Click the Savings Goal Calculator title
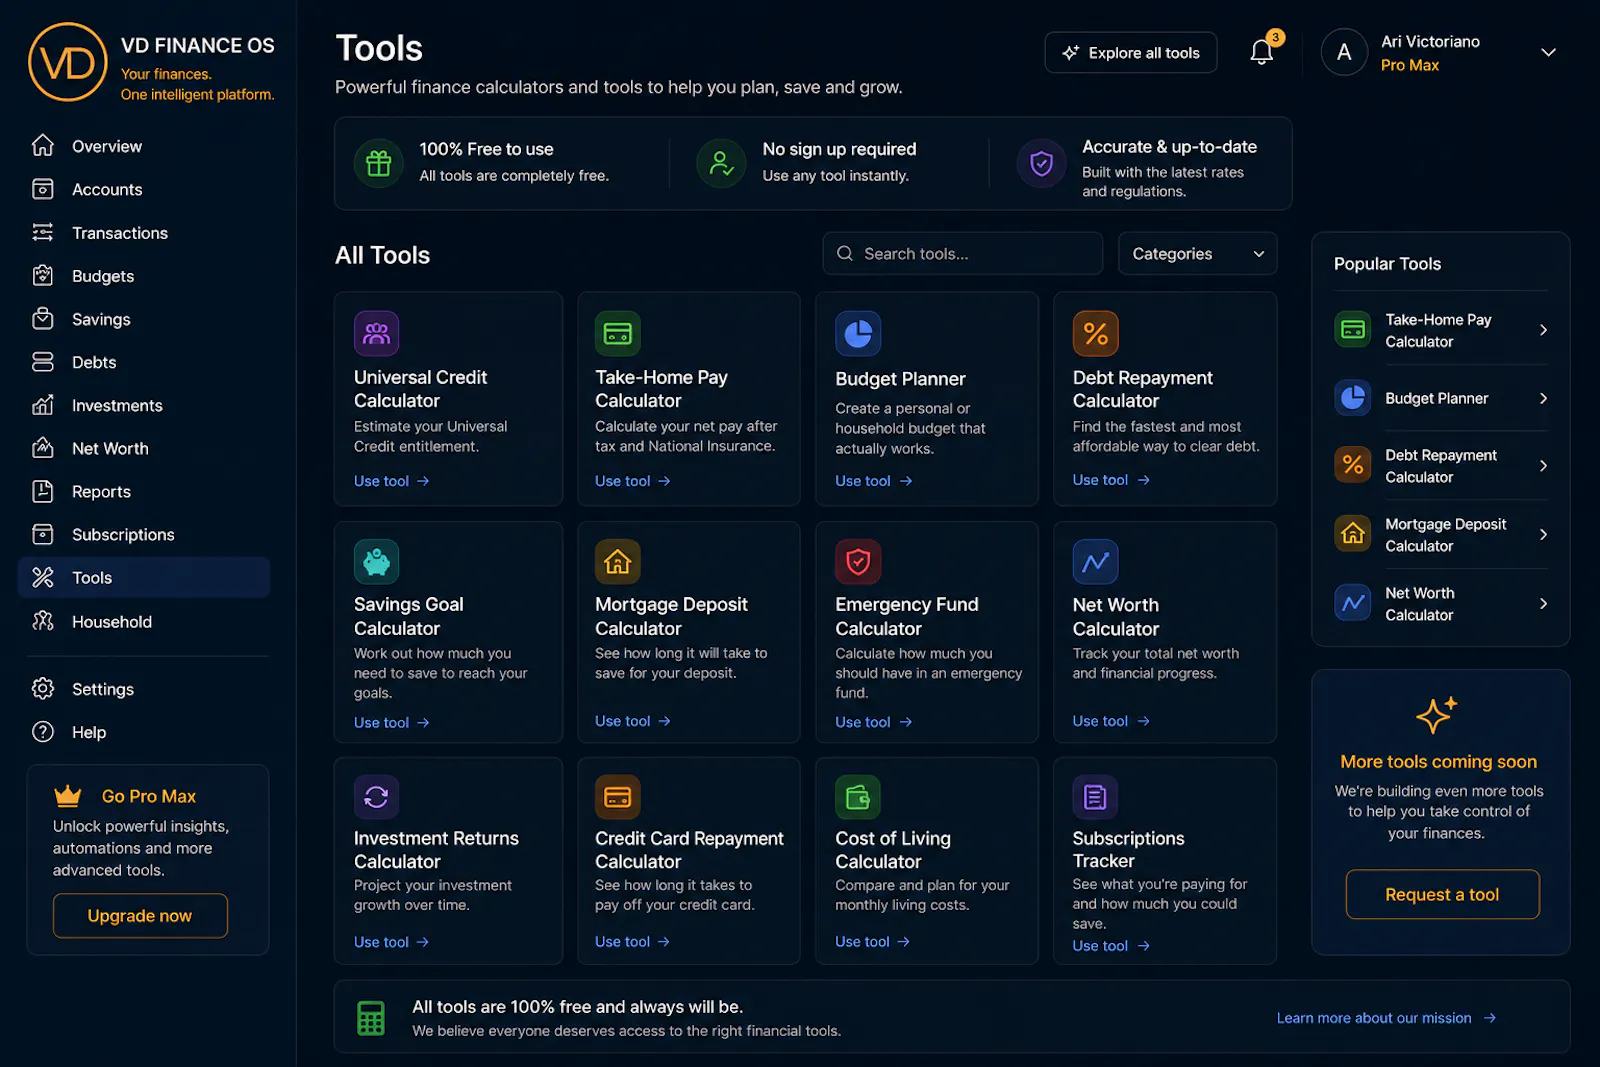 pos(408,616)
